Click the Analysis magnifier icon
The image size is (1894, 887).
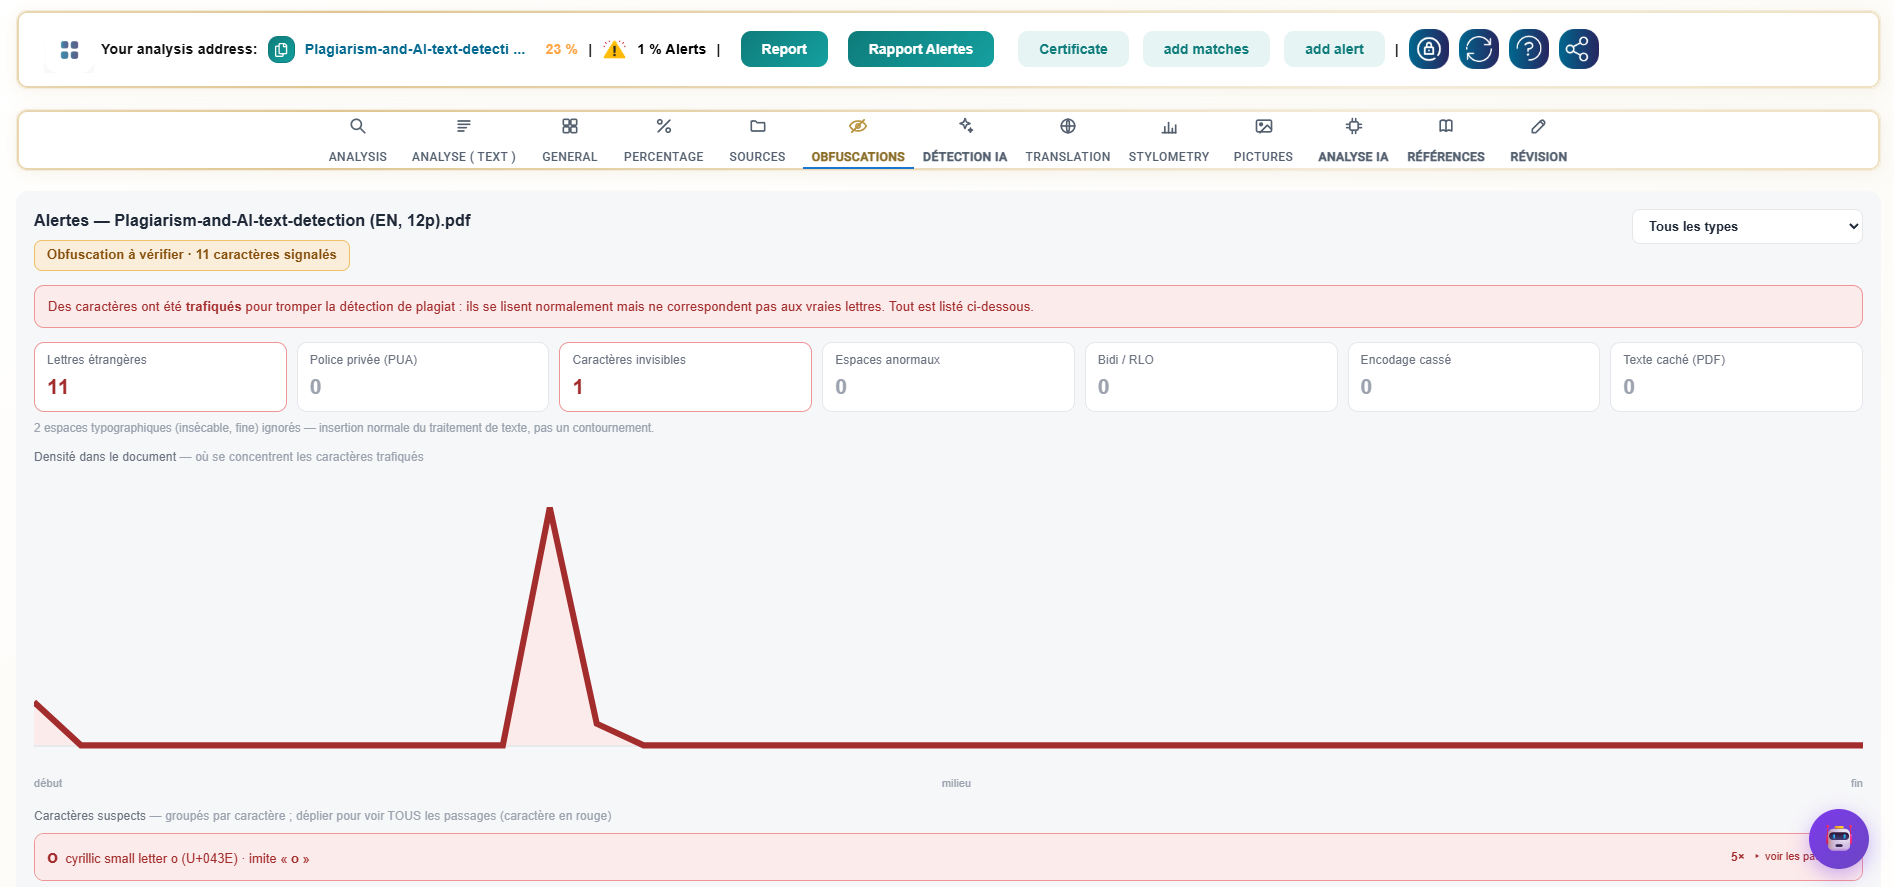(x=358, y=126)
